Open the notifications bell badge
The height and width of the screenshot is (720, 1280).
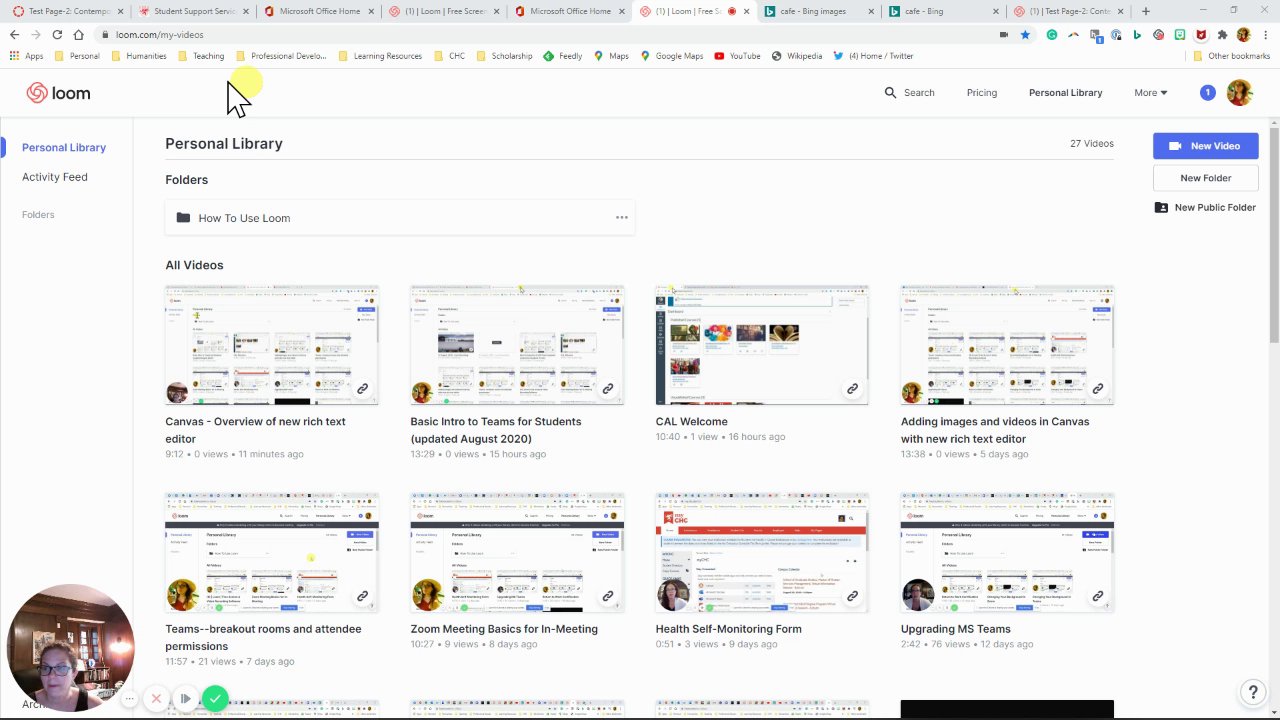(1207, 93)
